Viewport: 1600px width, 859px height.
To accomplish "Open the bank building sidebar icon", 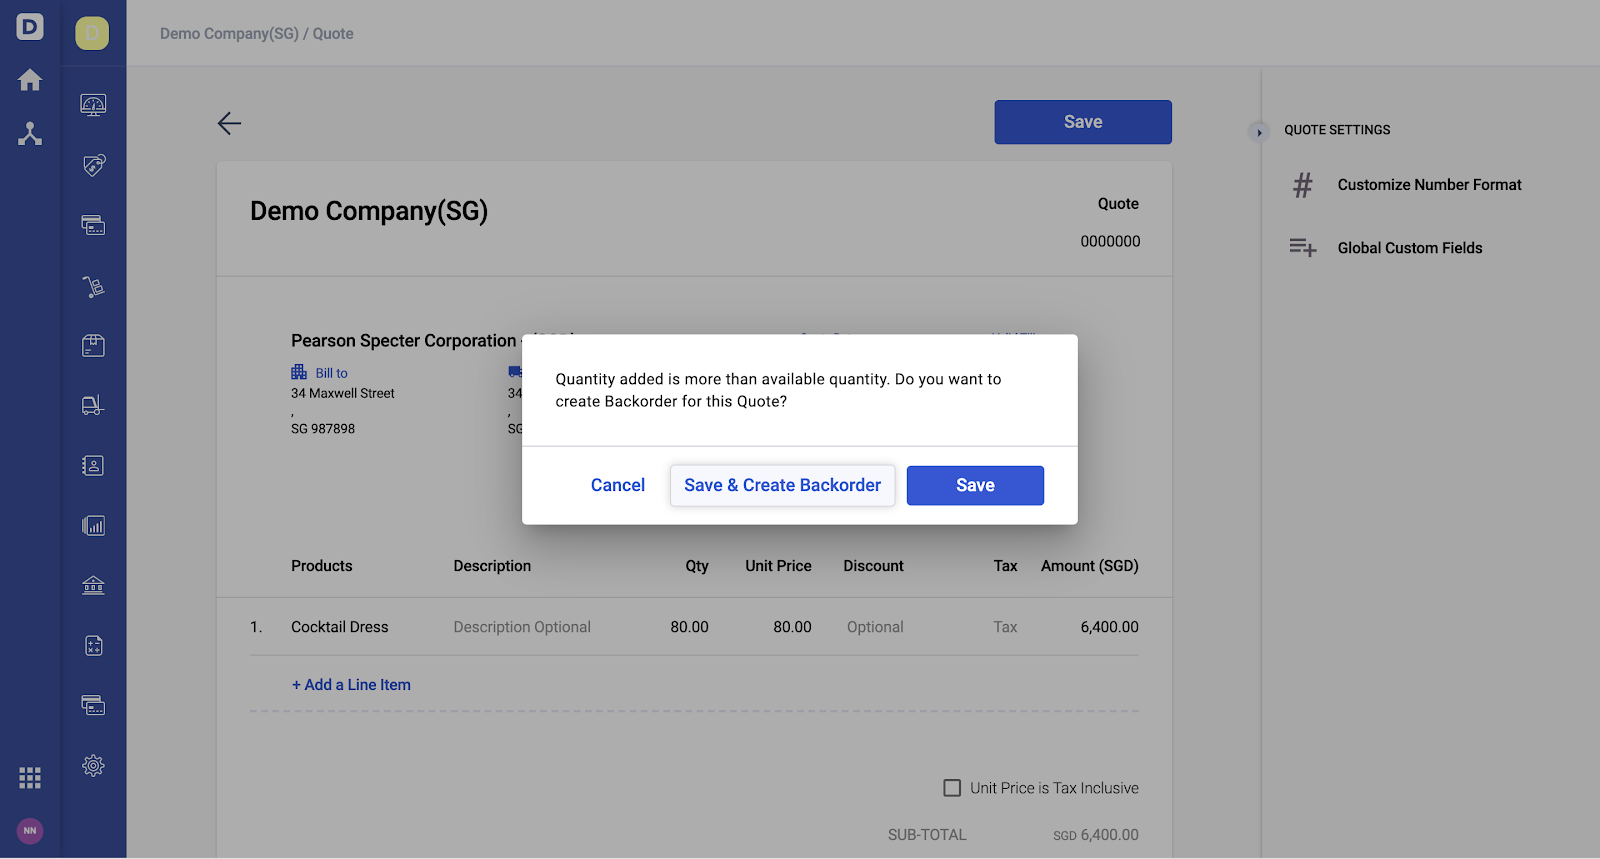I will 93,585.
